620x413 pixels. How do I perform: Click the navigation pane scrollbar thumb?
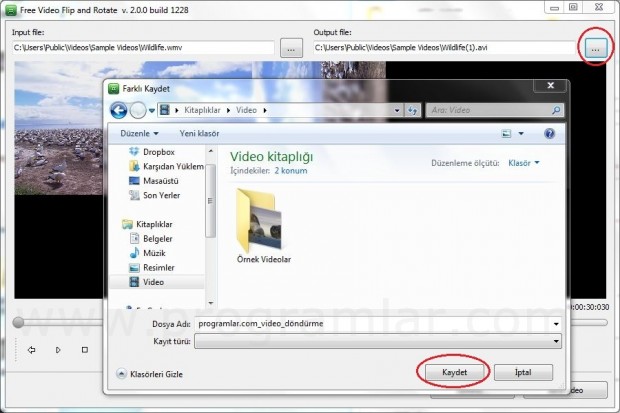[210, 201]
